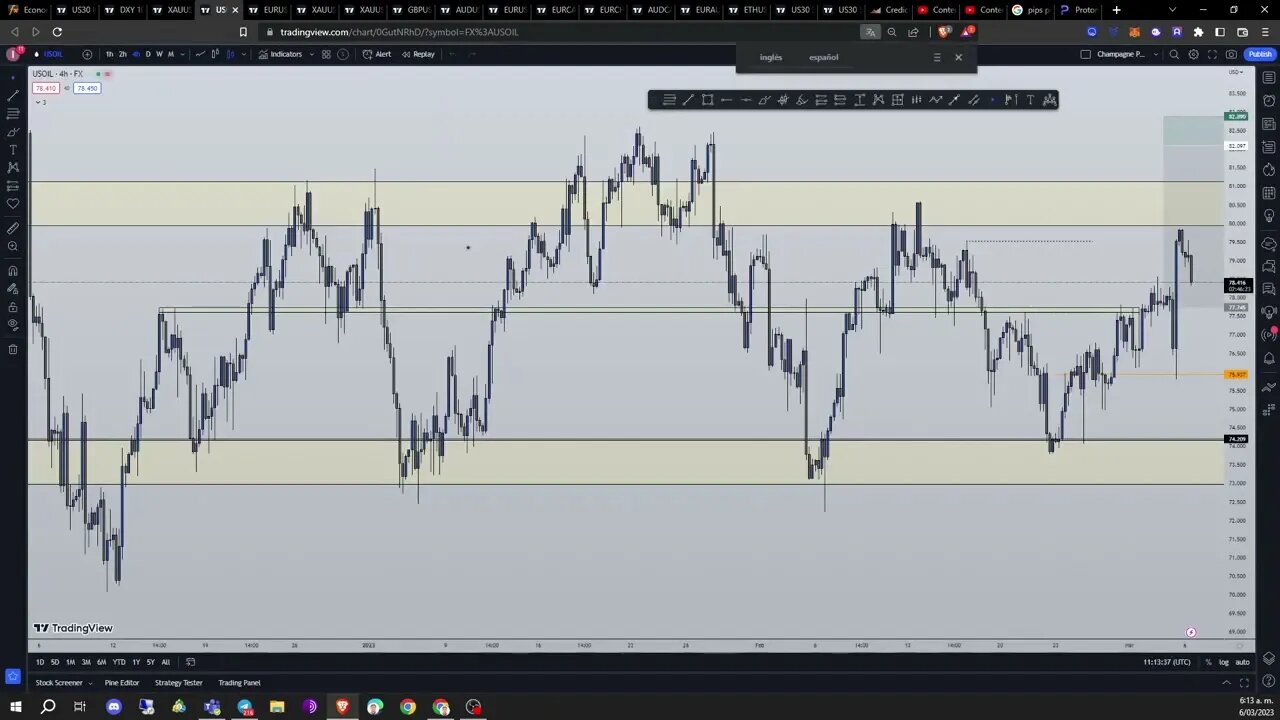Image resolution: width=1280 pixels, height=720 pixels.
Task: Click the trash remove drawings icon
Action: [13, 349]
